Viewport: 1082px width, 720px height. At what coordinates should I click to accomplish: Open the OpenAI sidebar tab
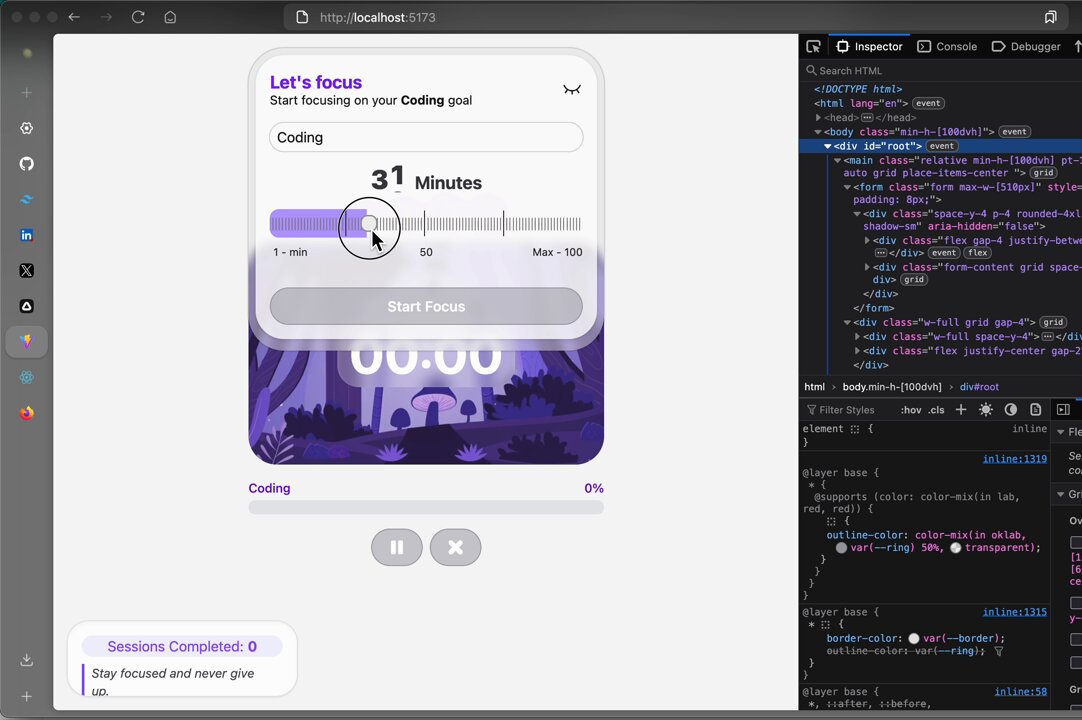click(26, 128)
